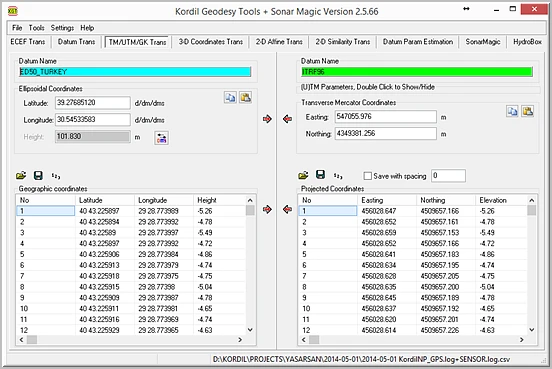The image size is (552, 369).
Task: Click left arrow of Geographic horizontal scrollbar
Action: 21,340
